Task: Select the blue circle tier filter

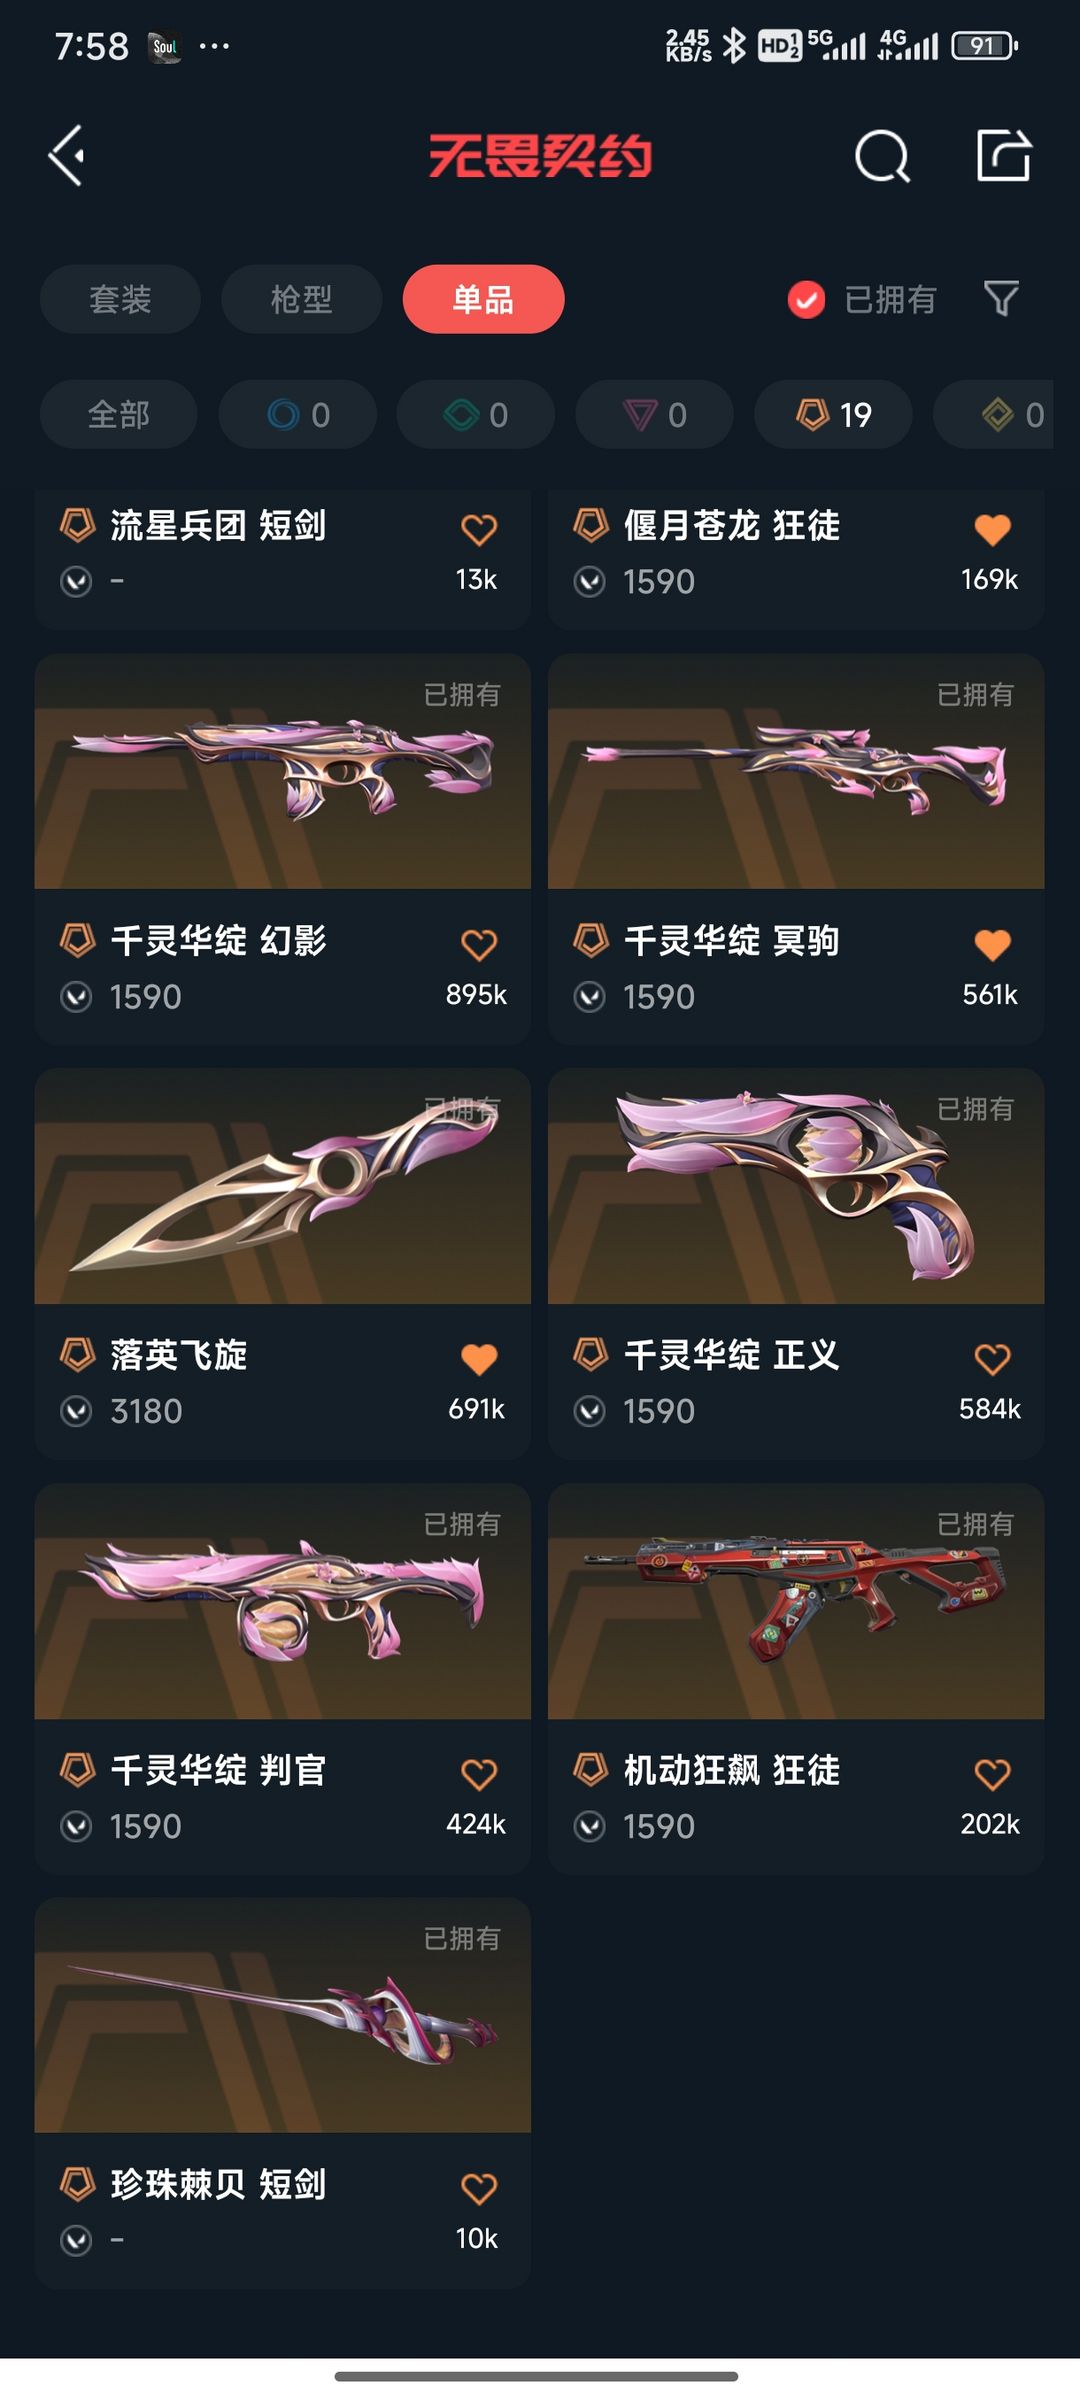Action: 298,414
